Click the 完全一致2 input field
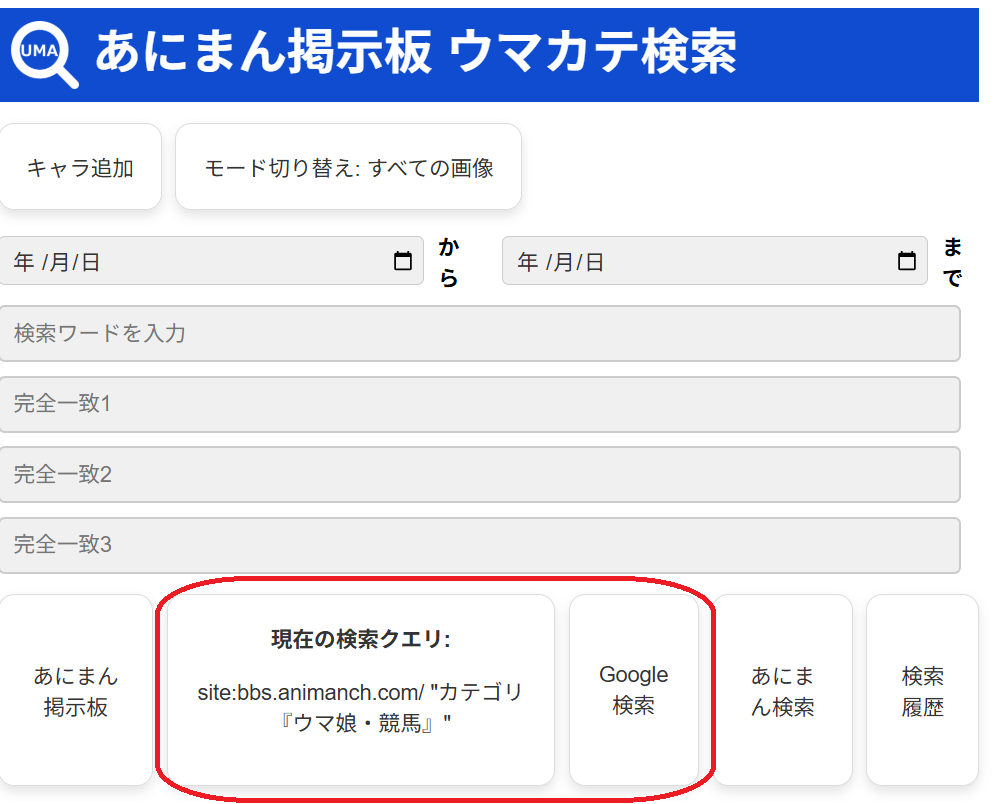Image resolution: width=996 pixels, height=804 pixels. click(480, 474)
